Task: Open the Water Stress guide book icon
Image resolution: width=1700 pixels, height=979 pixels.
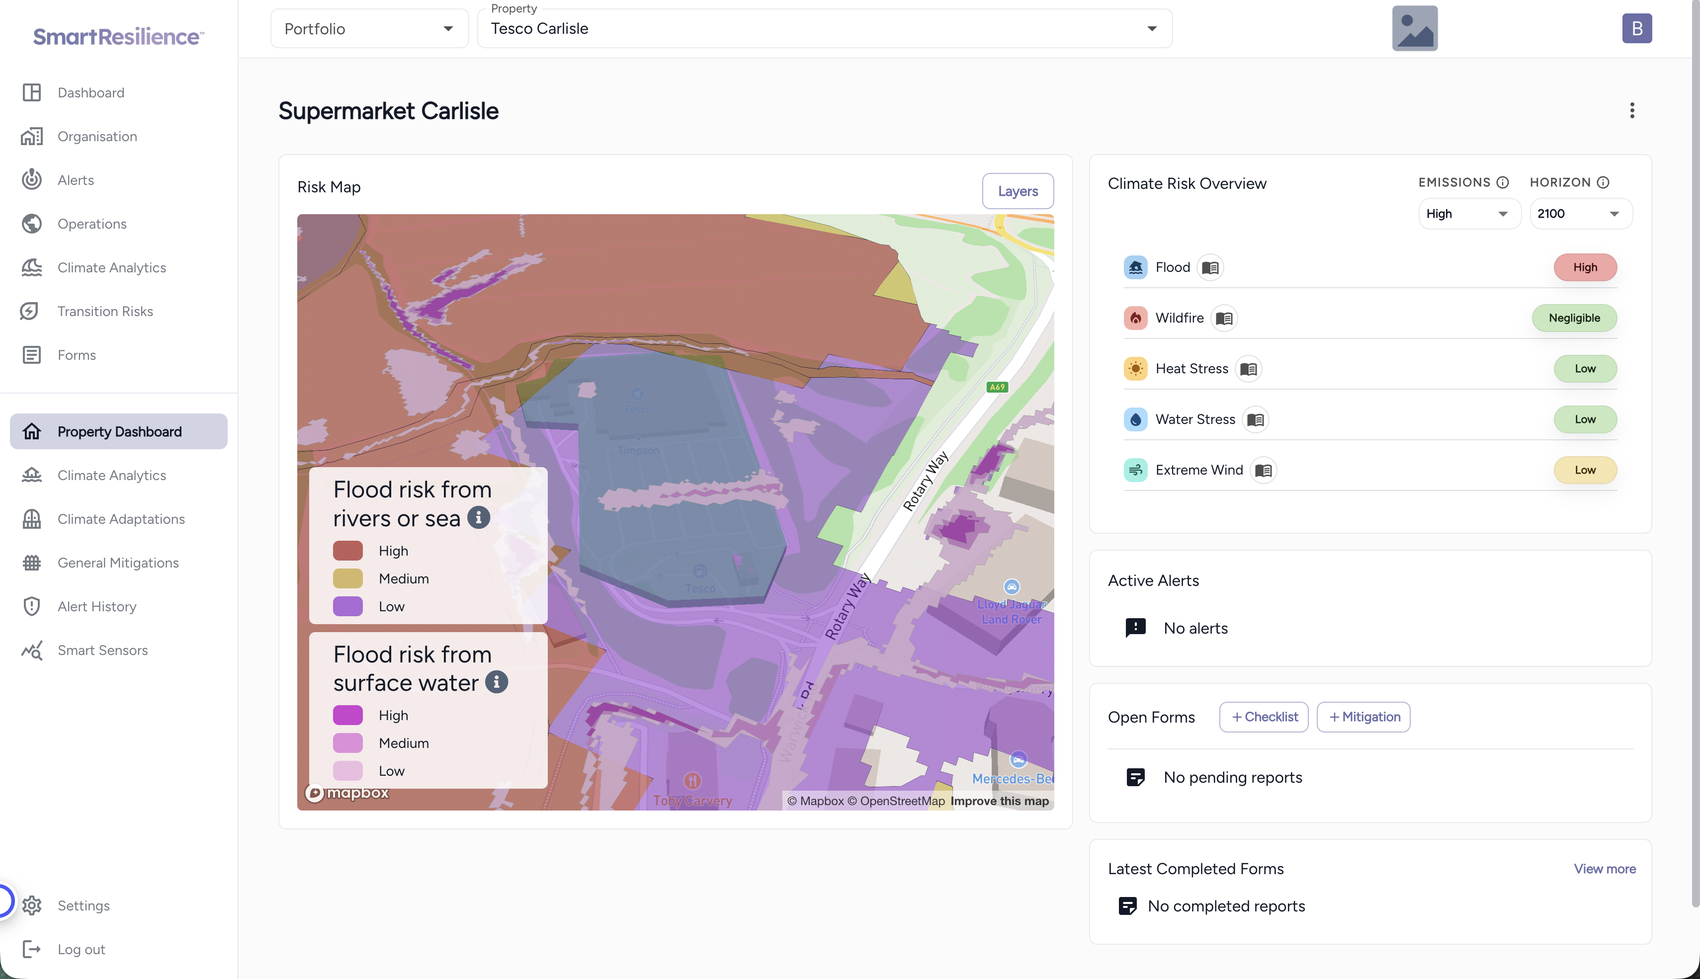Action: click(x=1255, y=420)
